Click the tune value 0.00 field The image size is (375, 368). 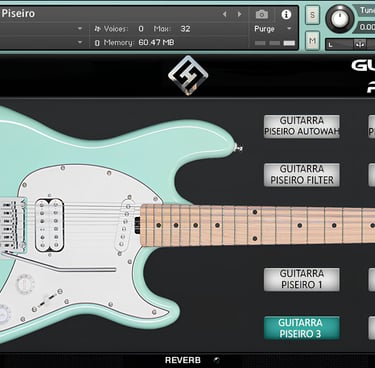367,27
